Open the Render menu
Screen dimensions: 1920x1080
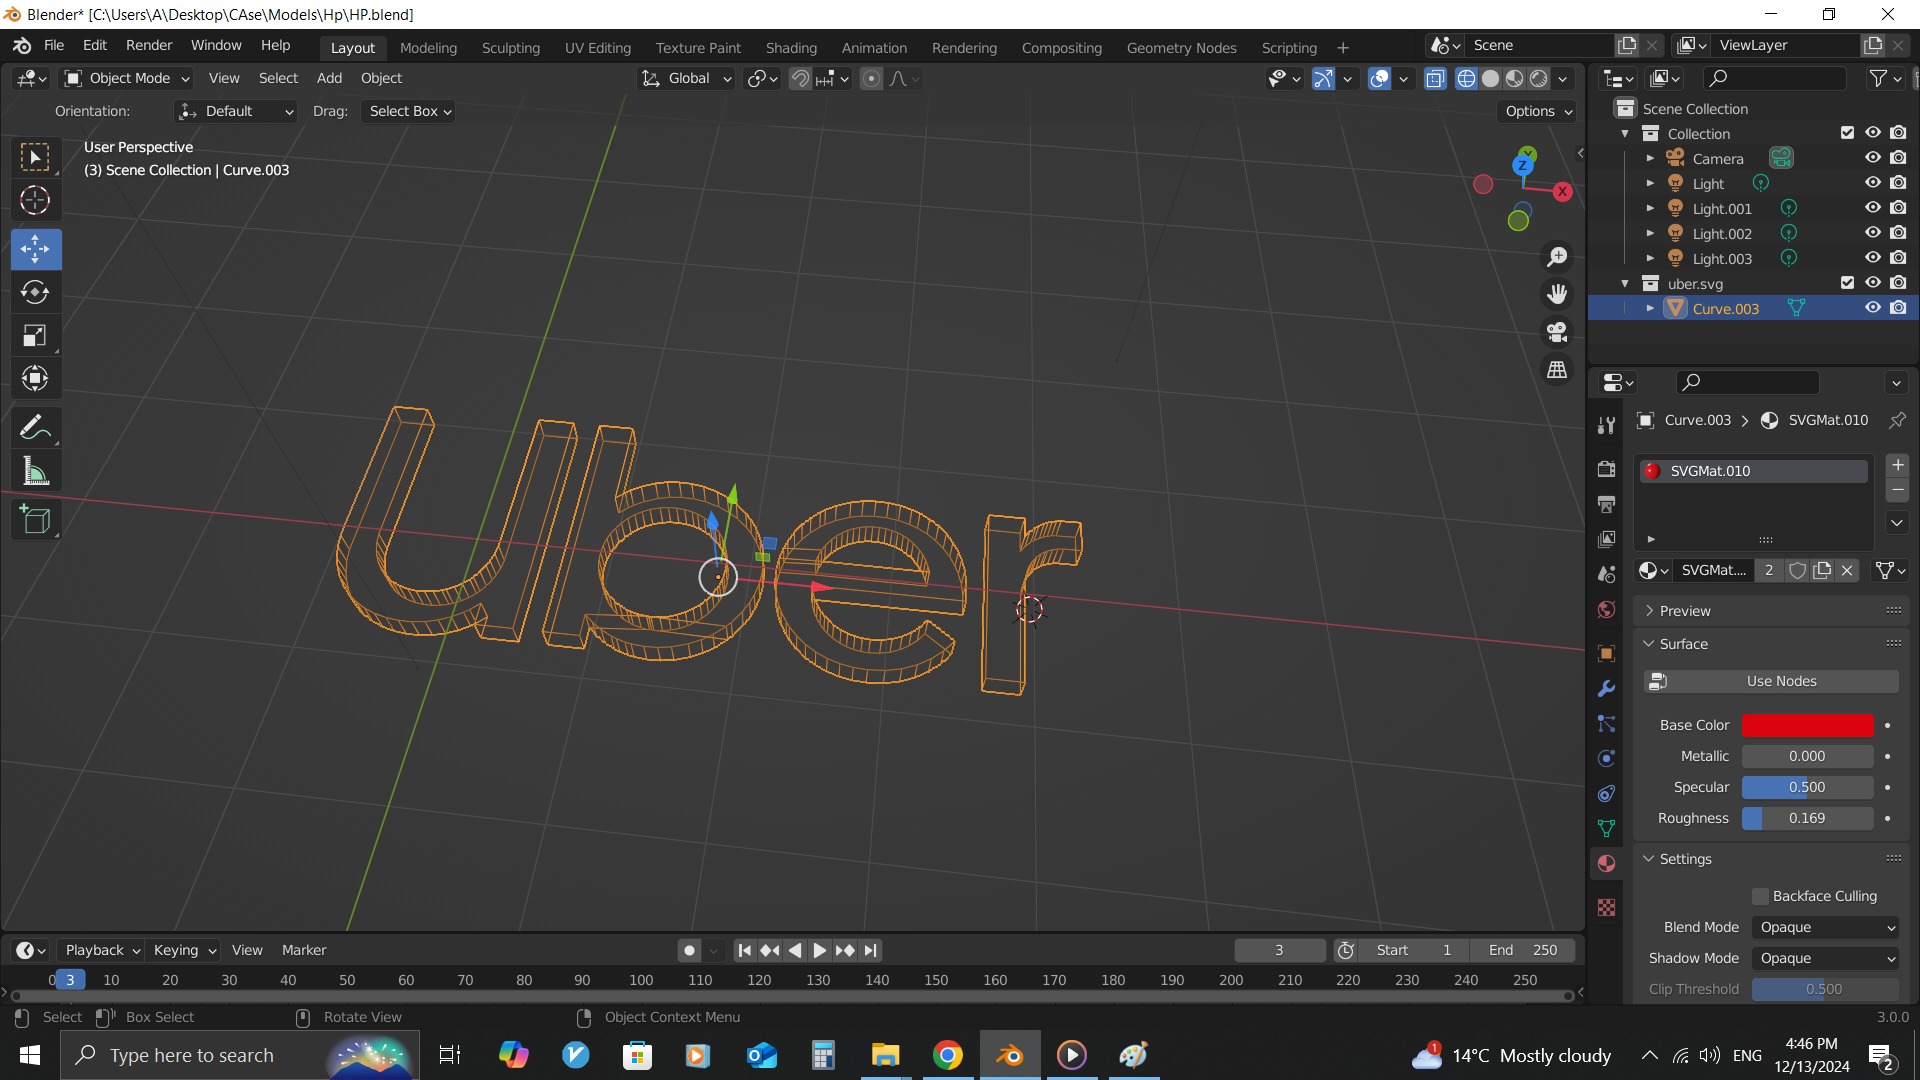tap(149, 45)
